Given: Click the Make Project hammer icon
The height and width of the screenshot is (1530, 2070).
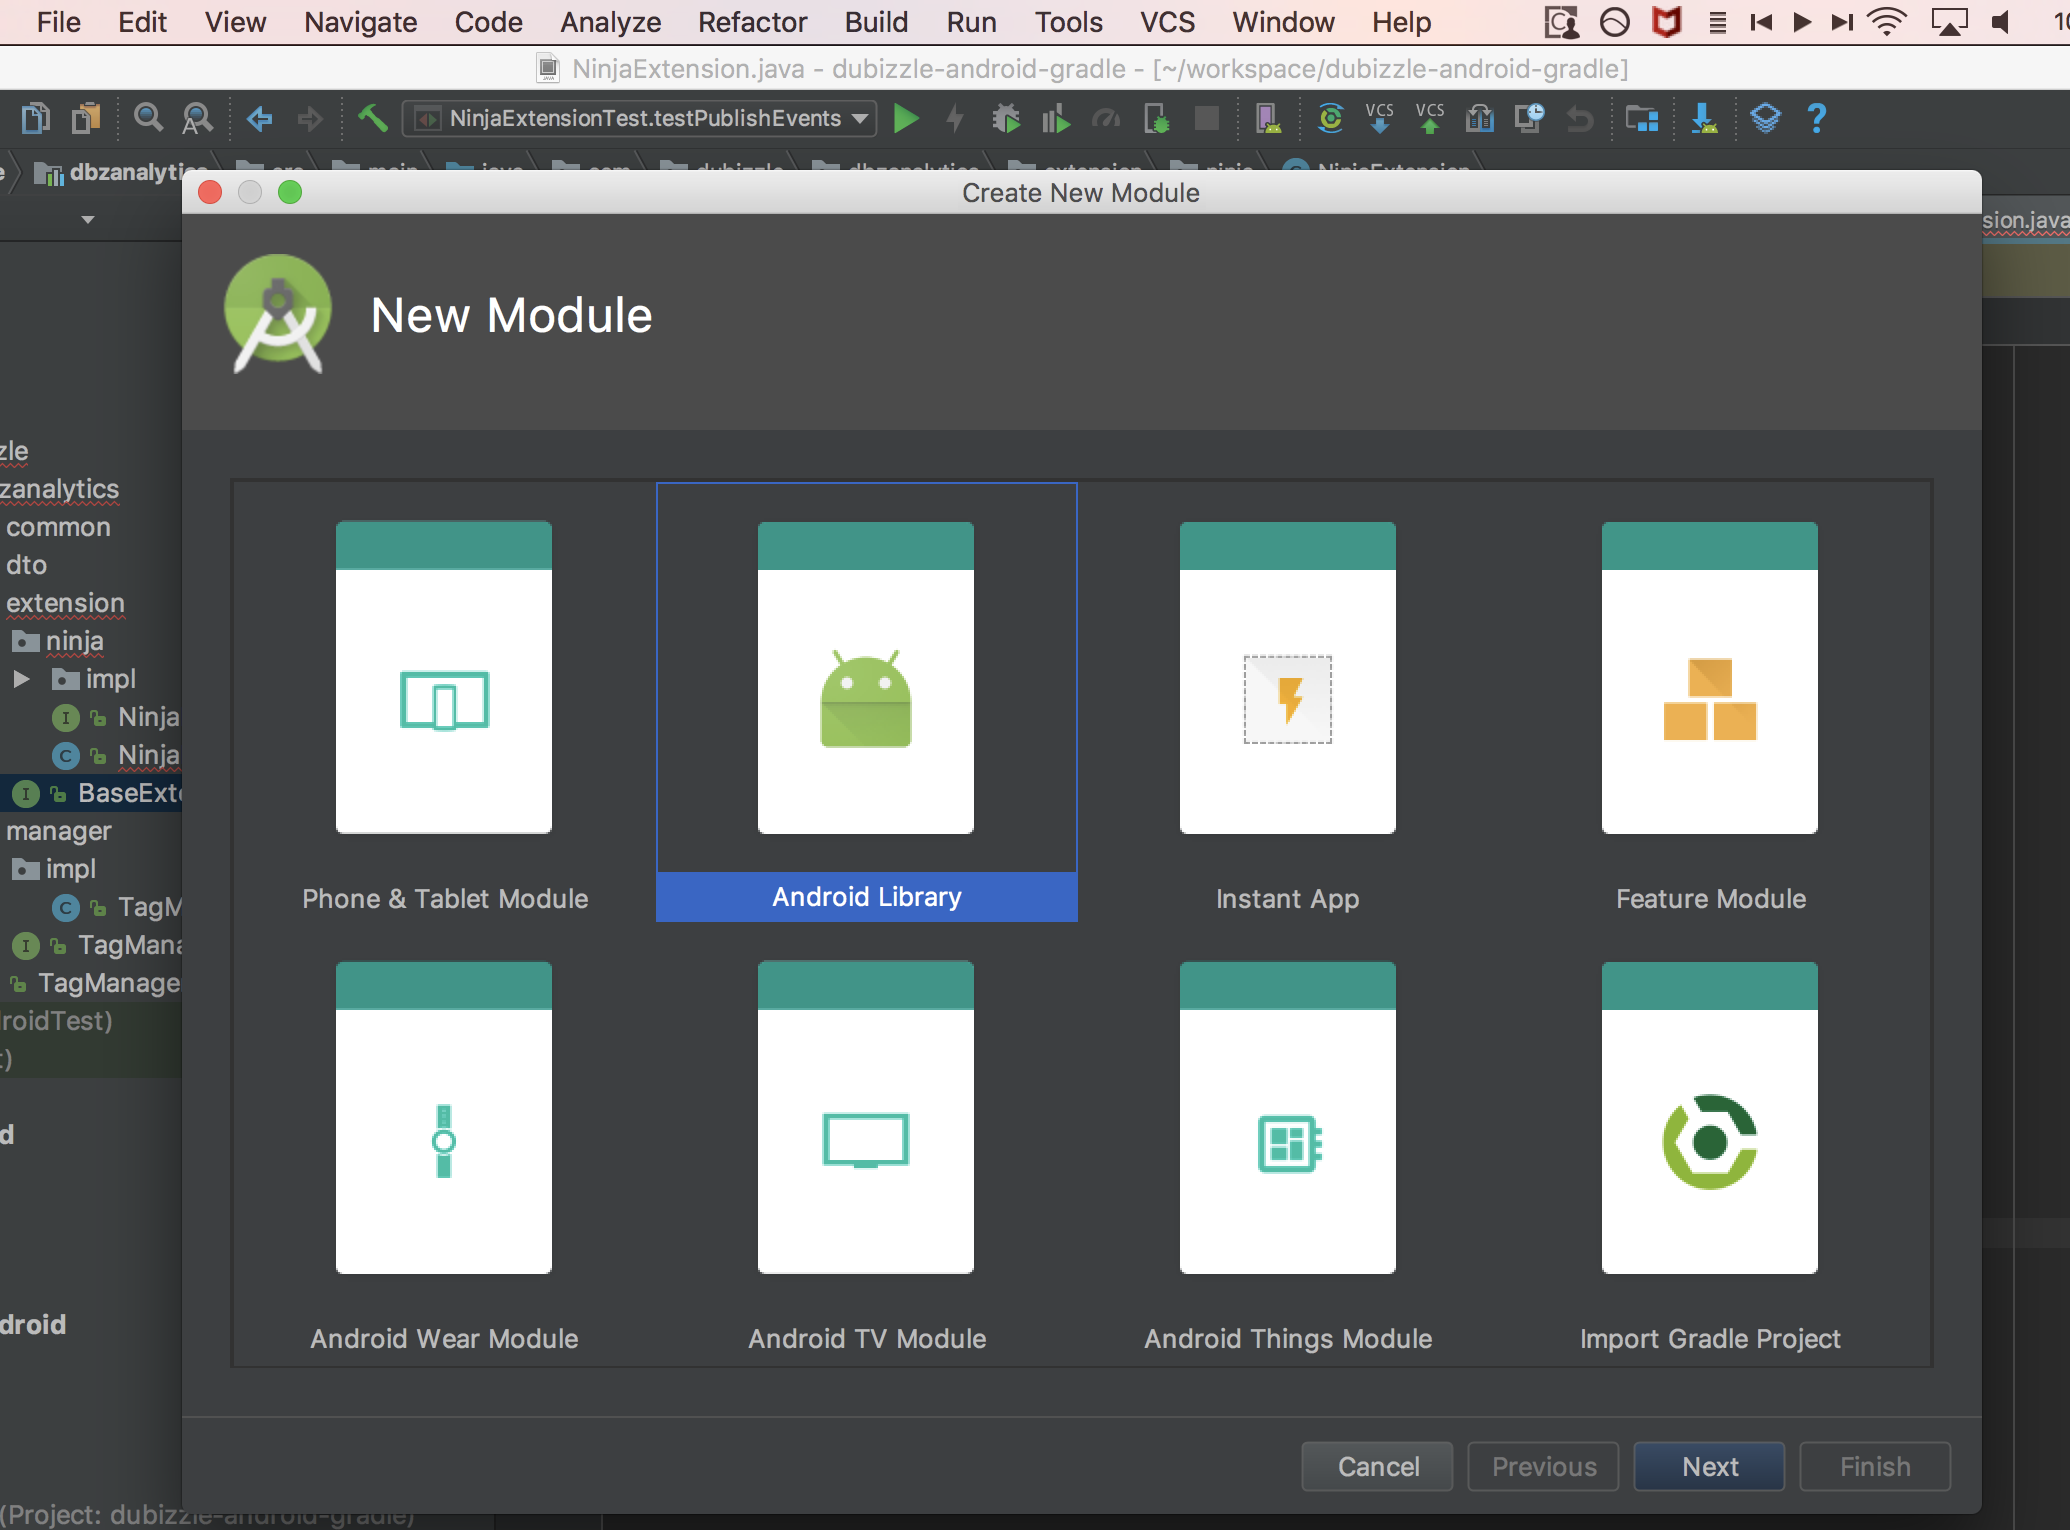Looking at the screenshot, I should (372, 118).
